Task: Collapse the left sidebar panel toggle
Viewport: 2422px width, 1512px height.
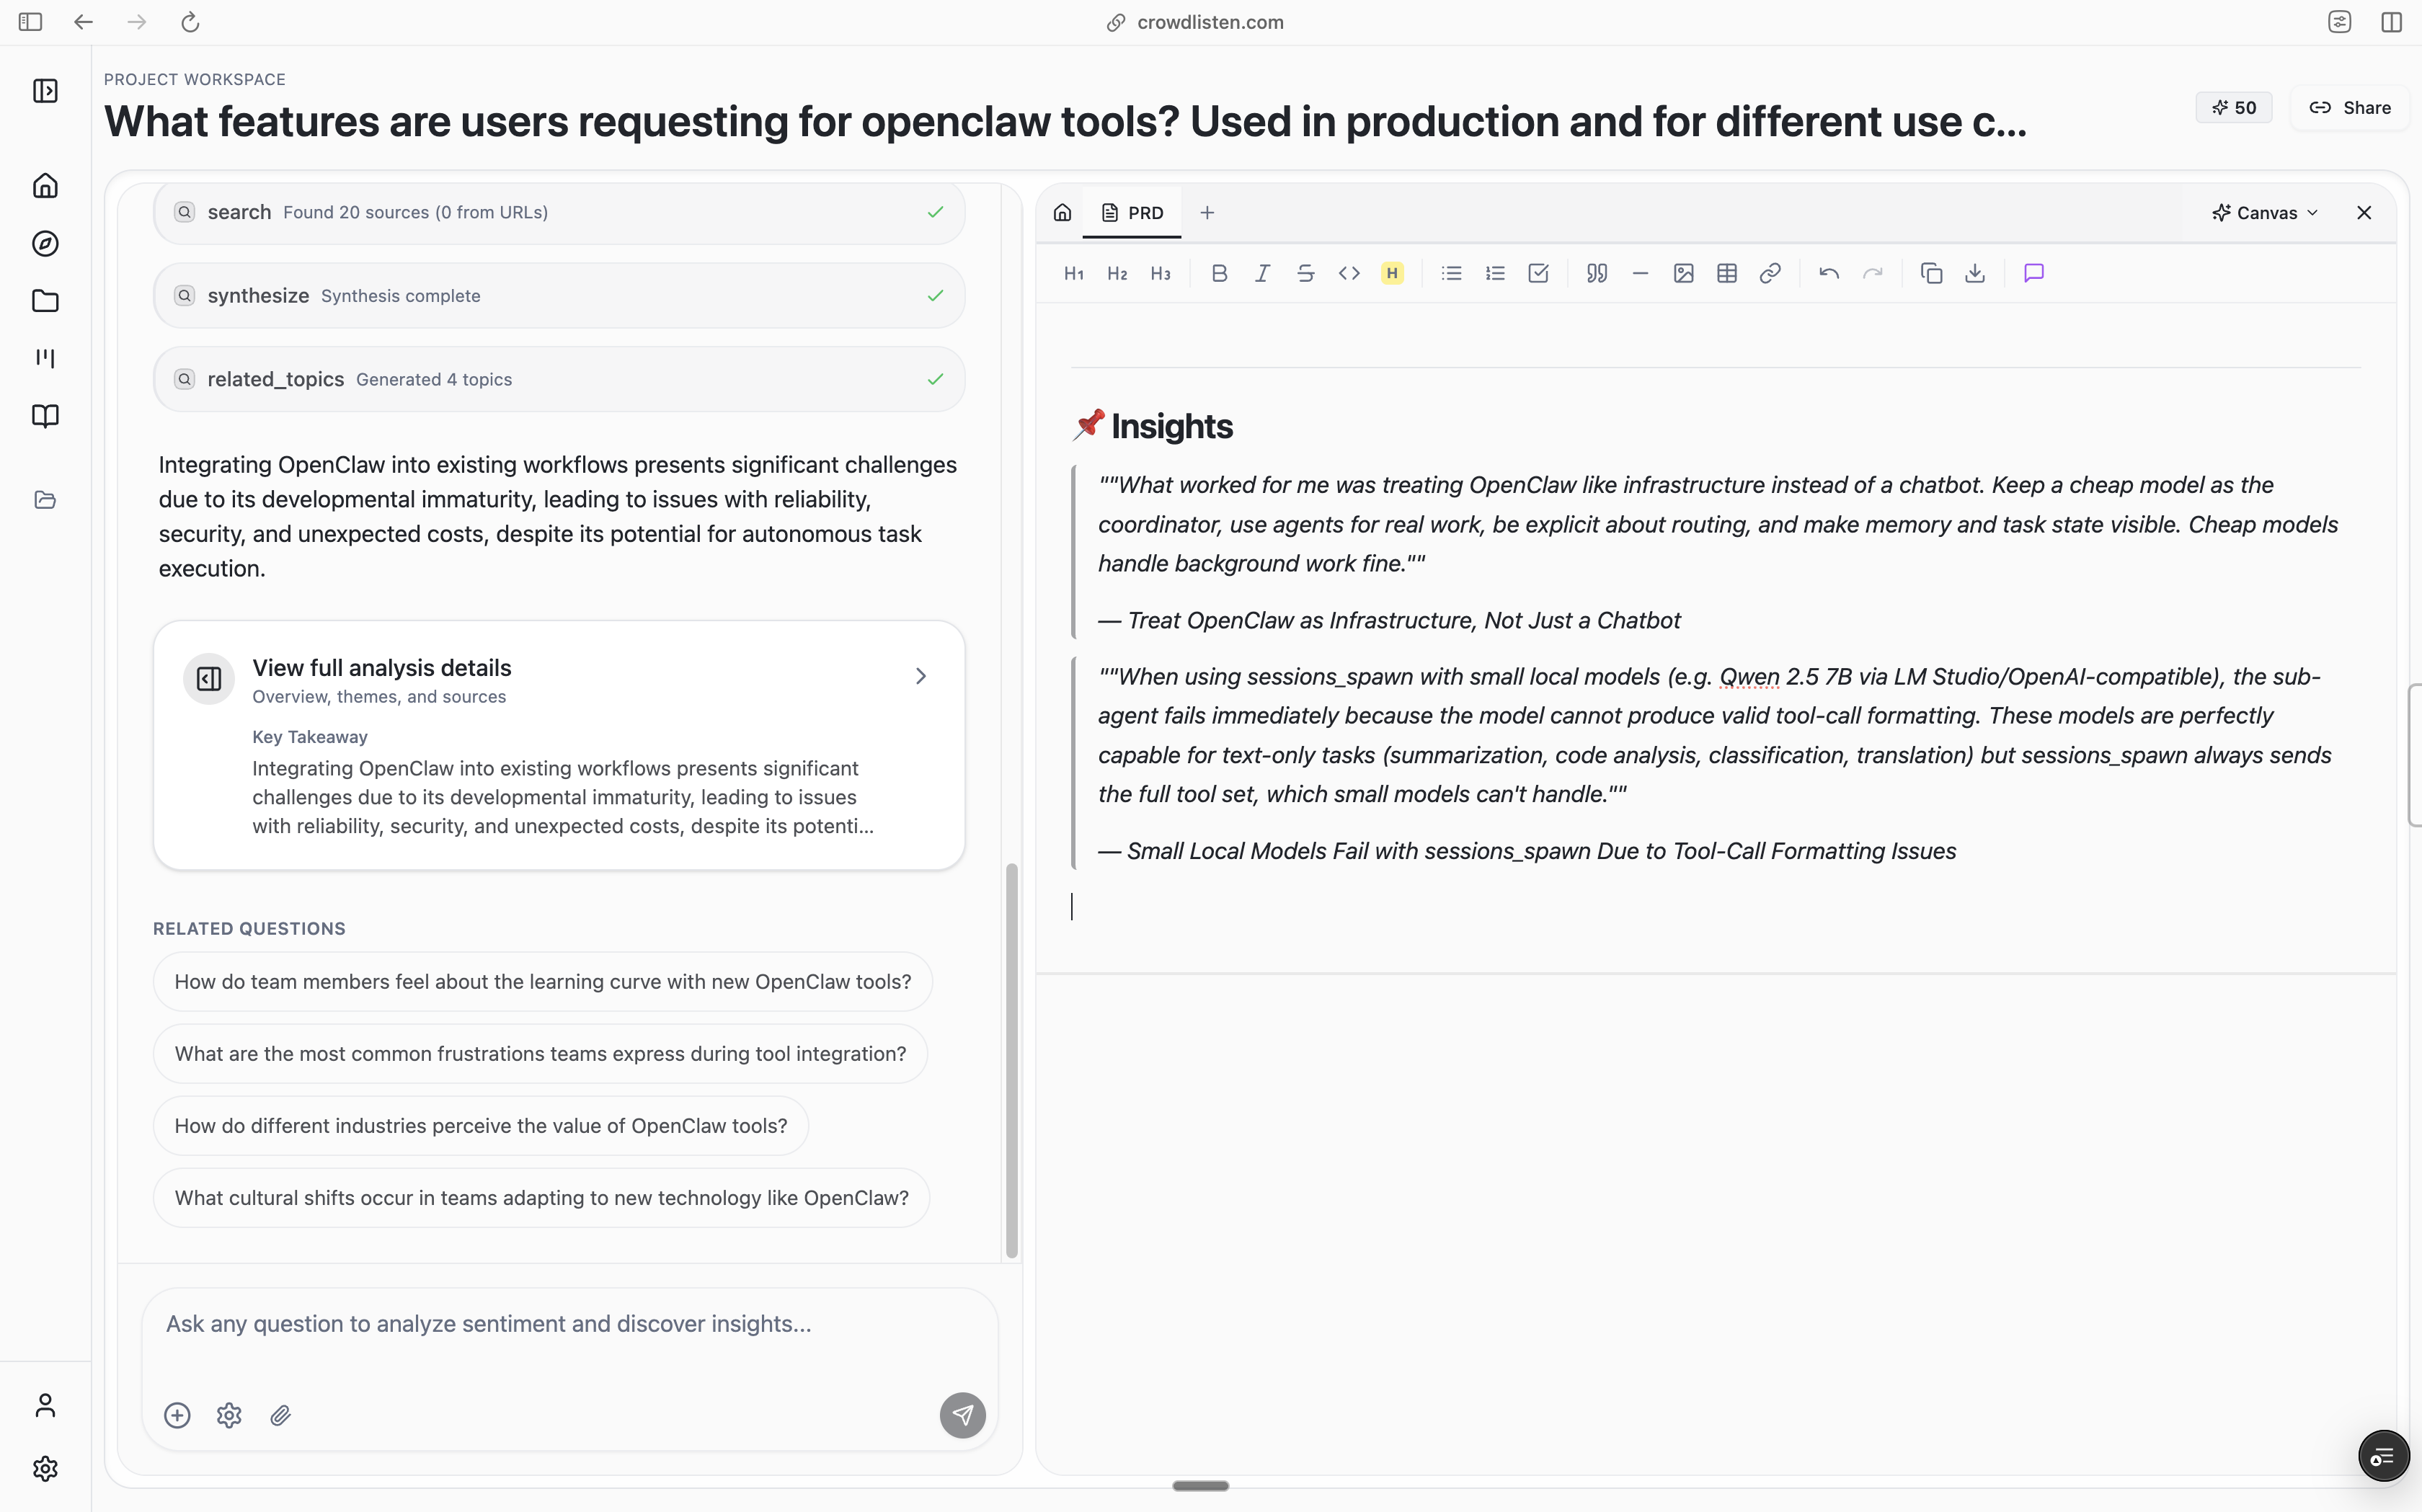Action: coord(45,91)
